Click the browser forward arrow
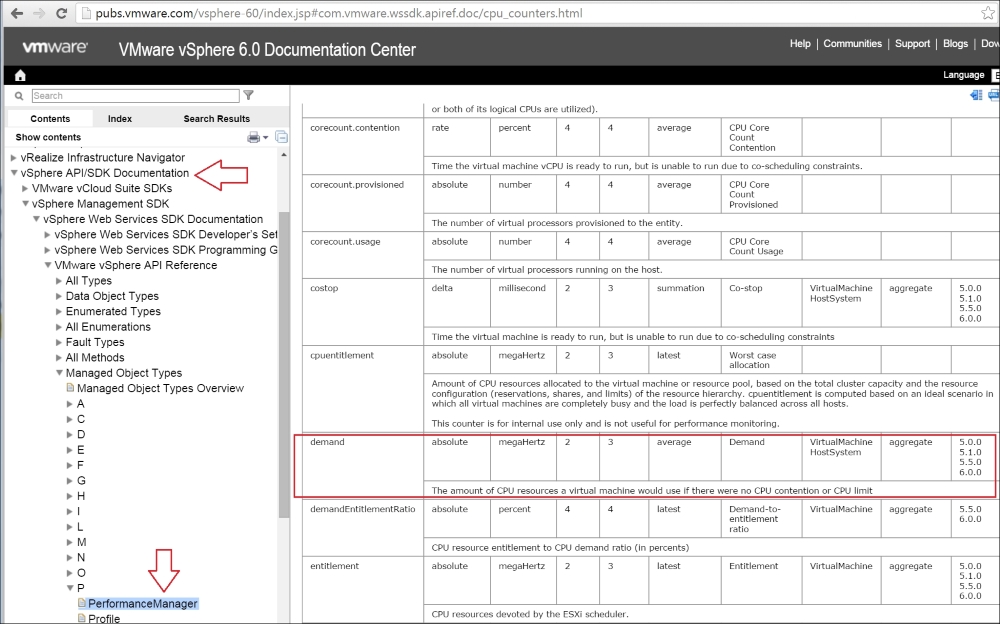 39,13
